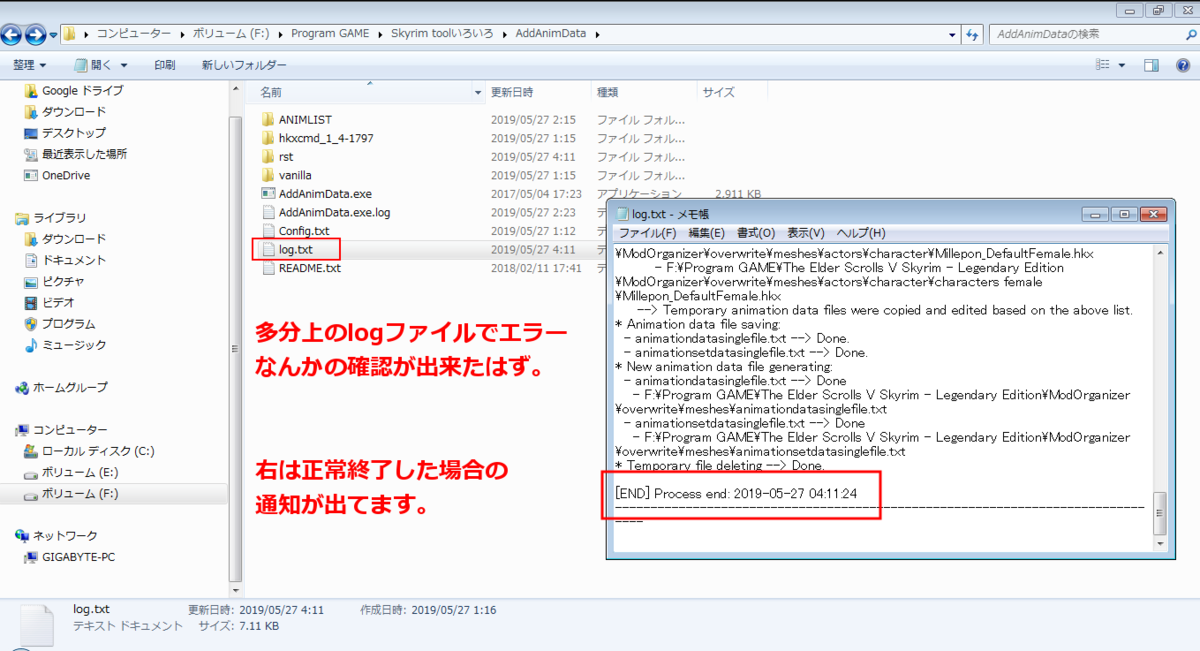Open the view options icon in toolbar
1200x651 pixels.
[x=1103, y=65]
